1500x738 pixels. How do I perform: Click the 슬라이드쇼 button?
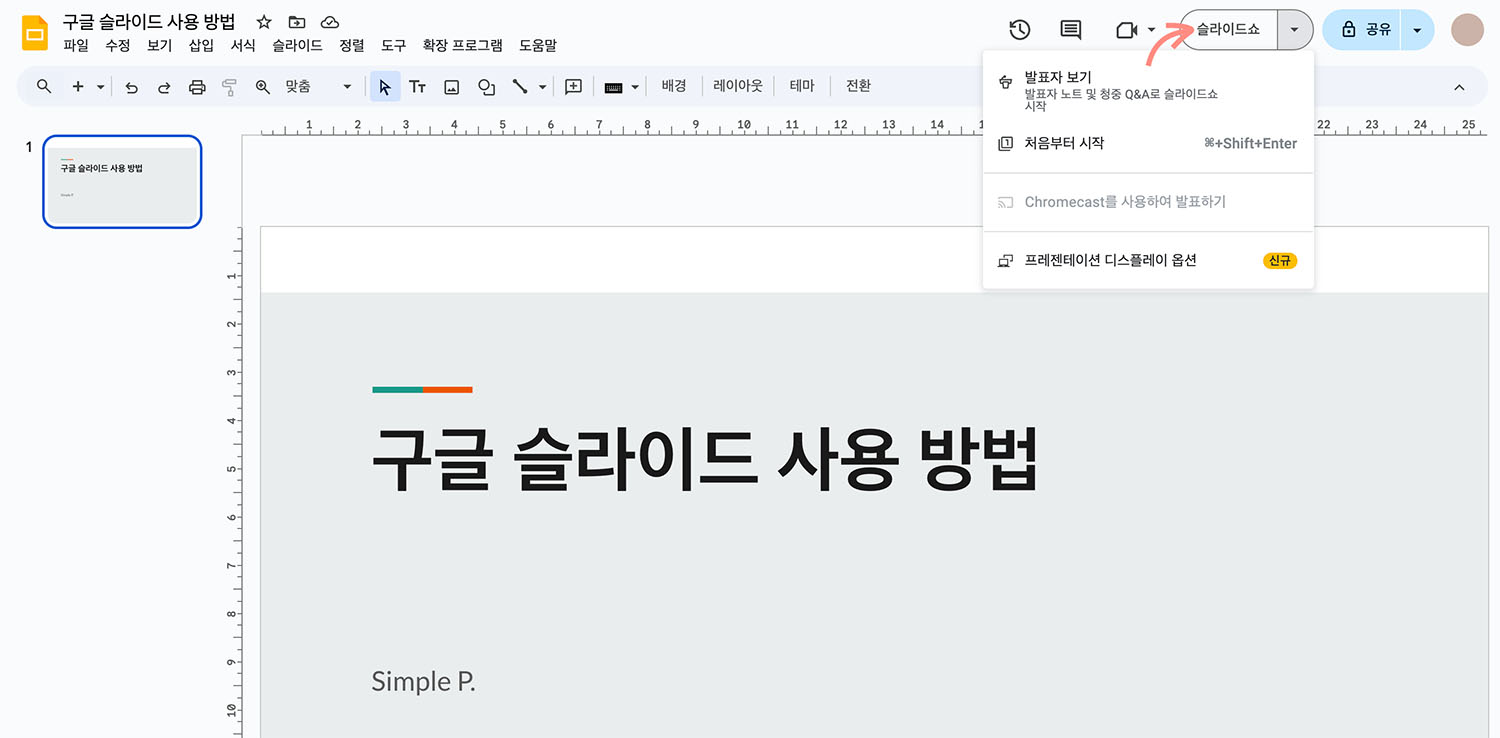pyautogui.click(x=1229, y=30)
